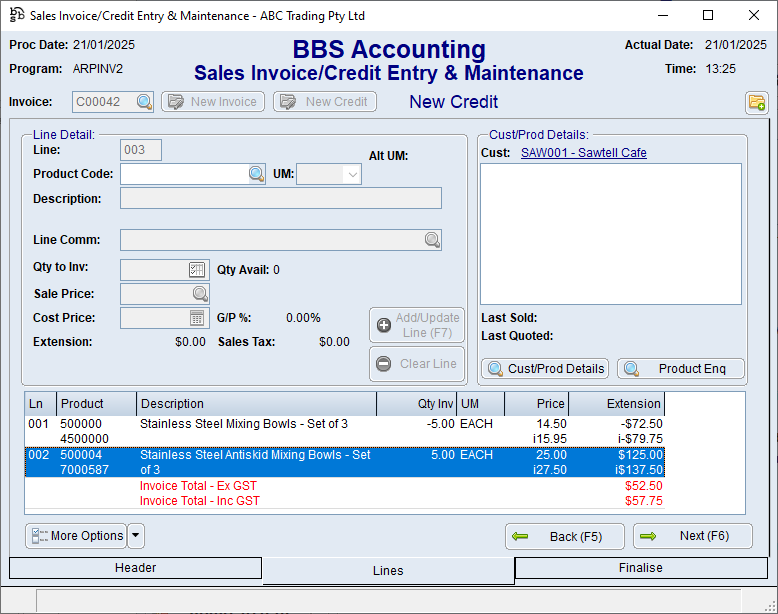
Task: Open the More Options dropdown arrow
Action: (136, 536)
